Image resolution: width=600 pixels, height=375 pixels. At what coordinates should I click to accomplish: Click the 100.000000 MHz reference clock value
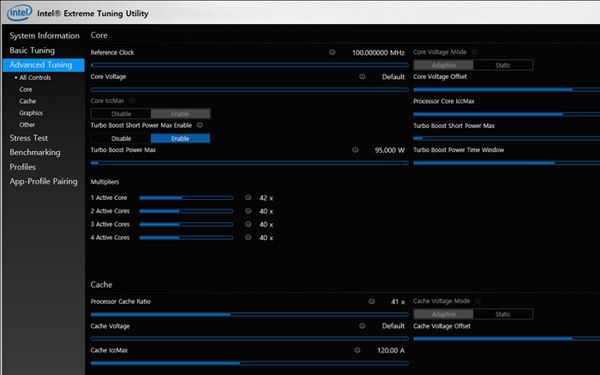point(378,52)
